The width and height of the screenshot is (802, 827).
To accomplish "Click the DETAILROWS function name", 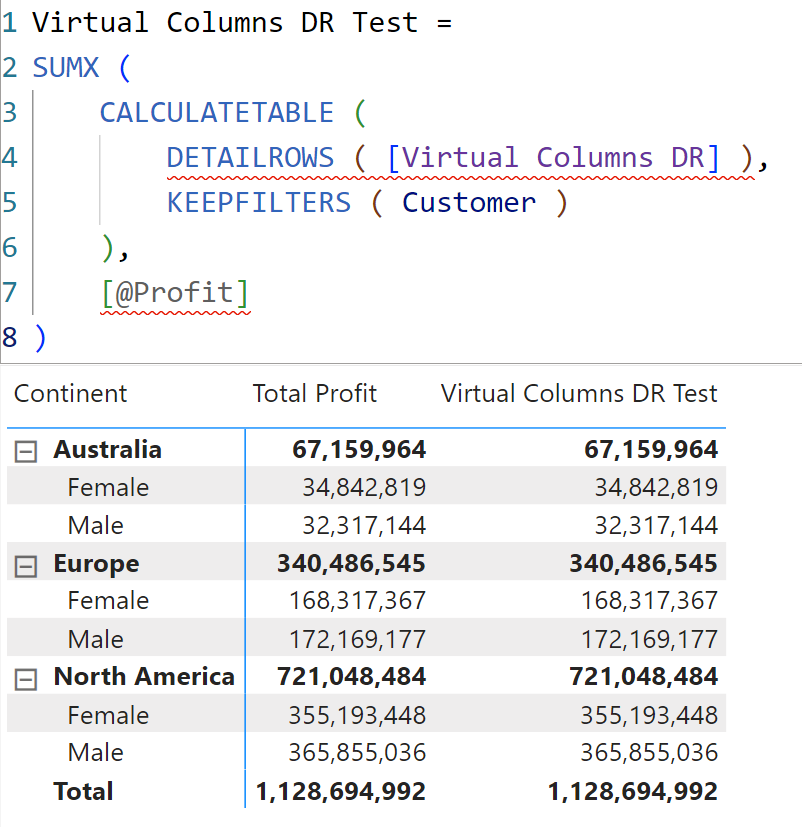I will (250, 157).
